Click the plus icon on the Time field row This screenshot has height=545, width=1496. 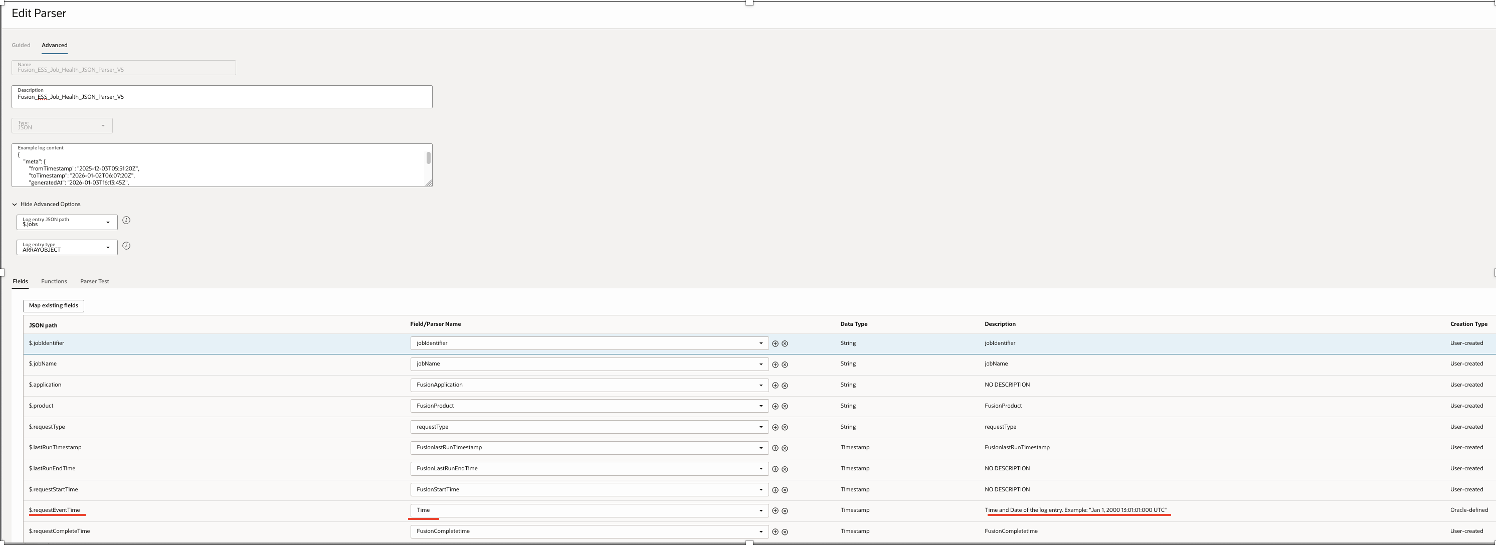(x=775, y=510)
